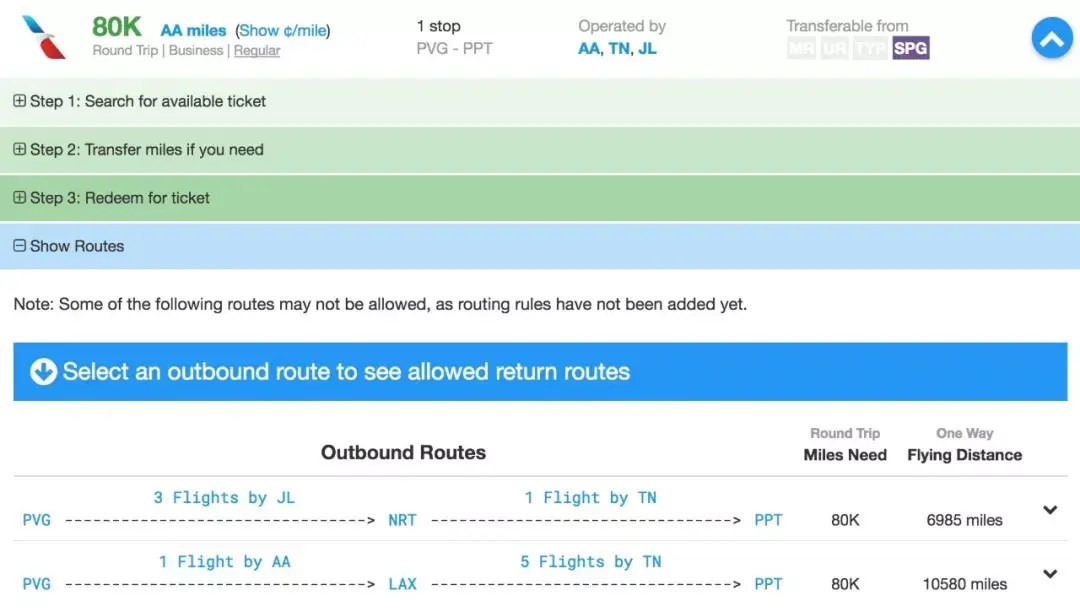The image size is (1080, 612).
Task: Click the UR transfer partner badge
Action: pos(834,48)
